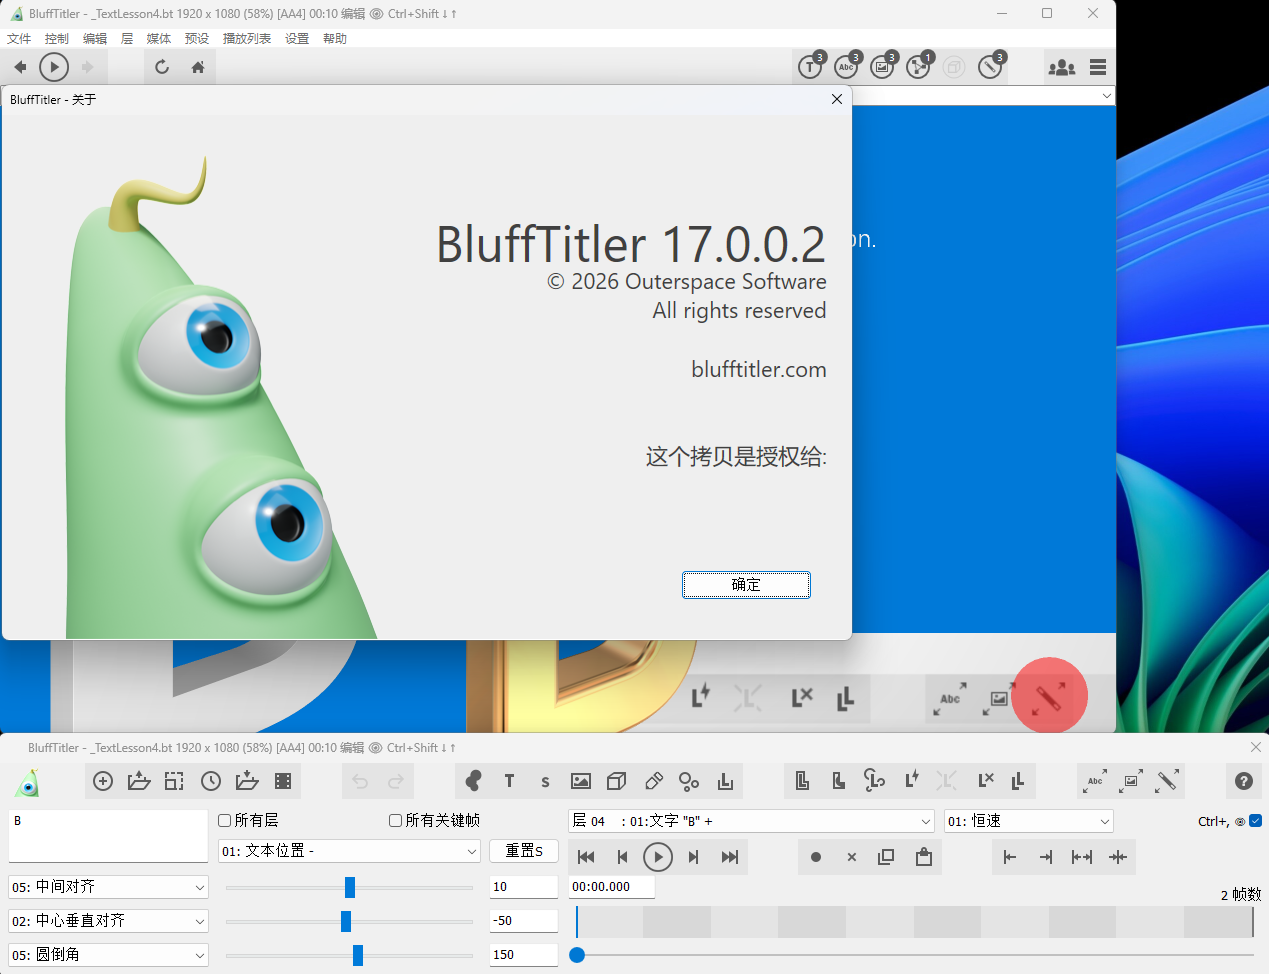Image resolution: width=1269 pixels, height=974 pixels.
Task: Open the 播放列表 menu
Action: tap(247, 38)
